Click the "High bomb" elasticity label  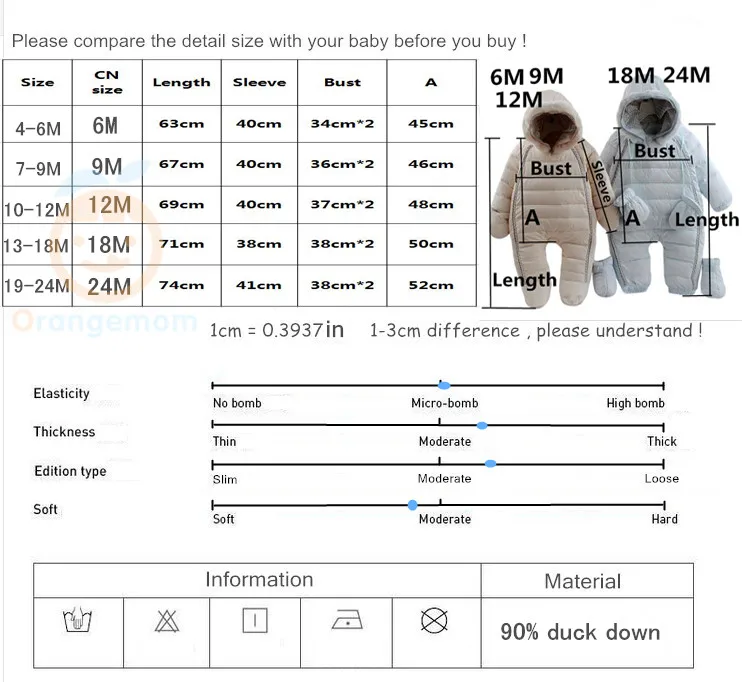point(636,403)
